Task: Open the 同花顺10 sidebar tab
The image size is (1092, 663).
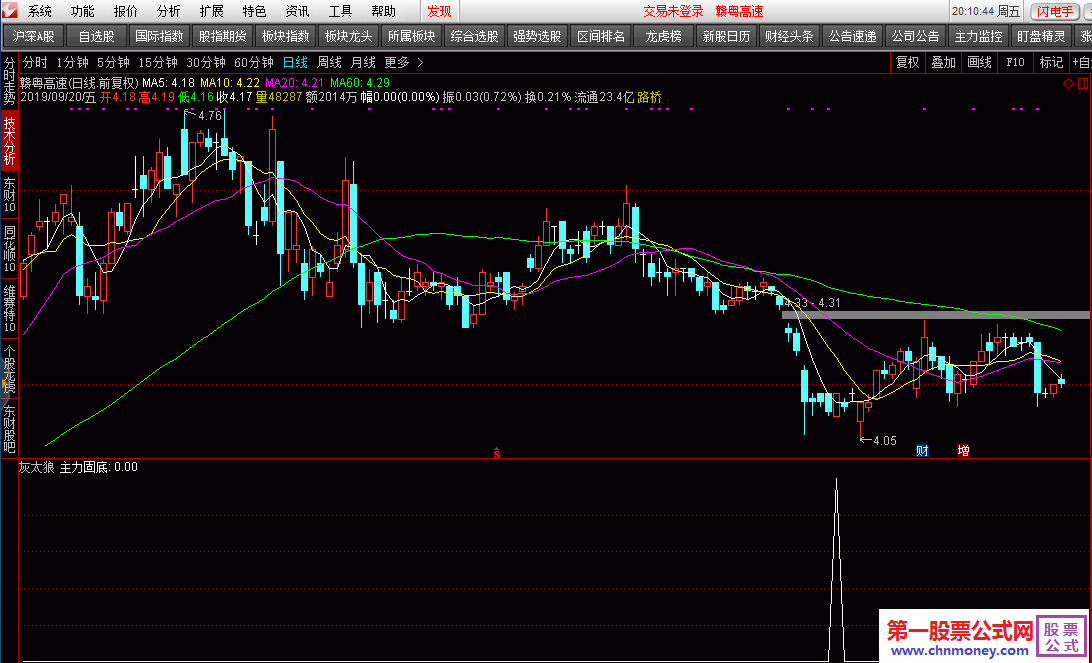Action: [x=10, y=249]
